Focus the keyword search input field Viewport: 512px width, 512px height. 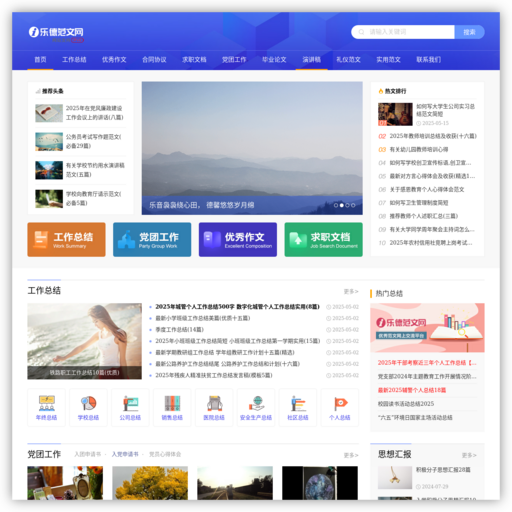(x=403, y=32)
